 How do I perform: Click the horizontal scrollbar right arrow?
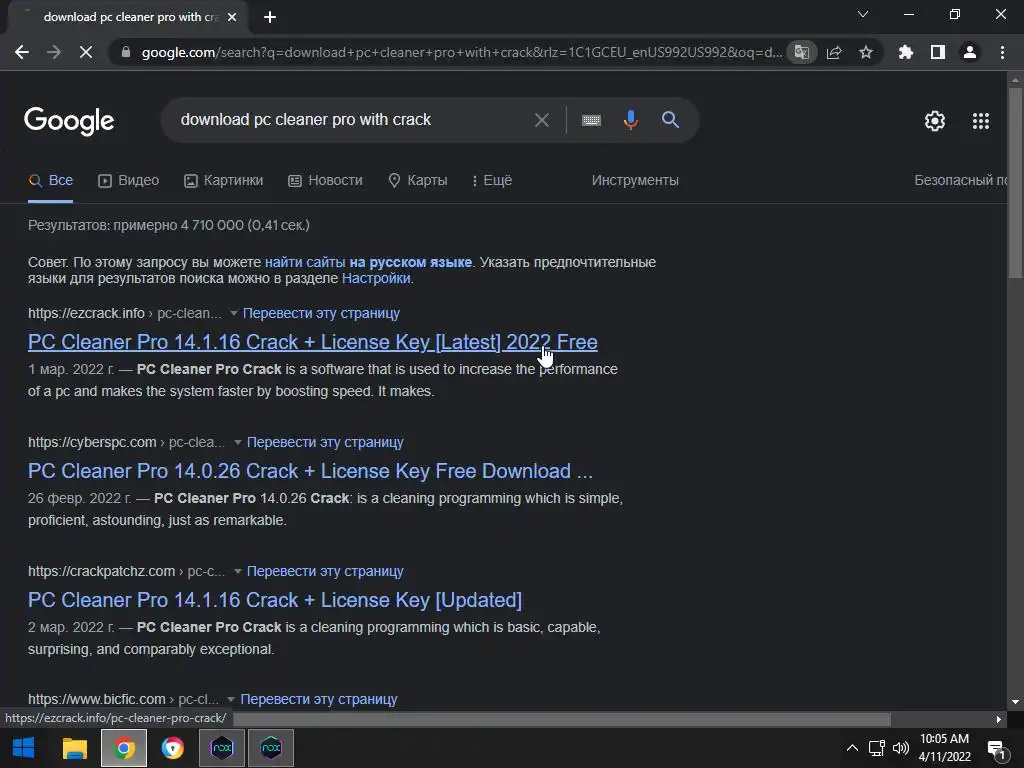coord(999,719)
